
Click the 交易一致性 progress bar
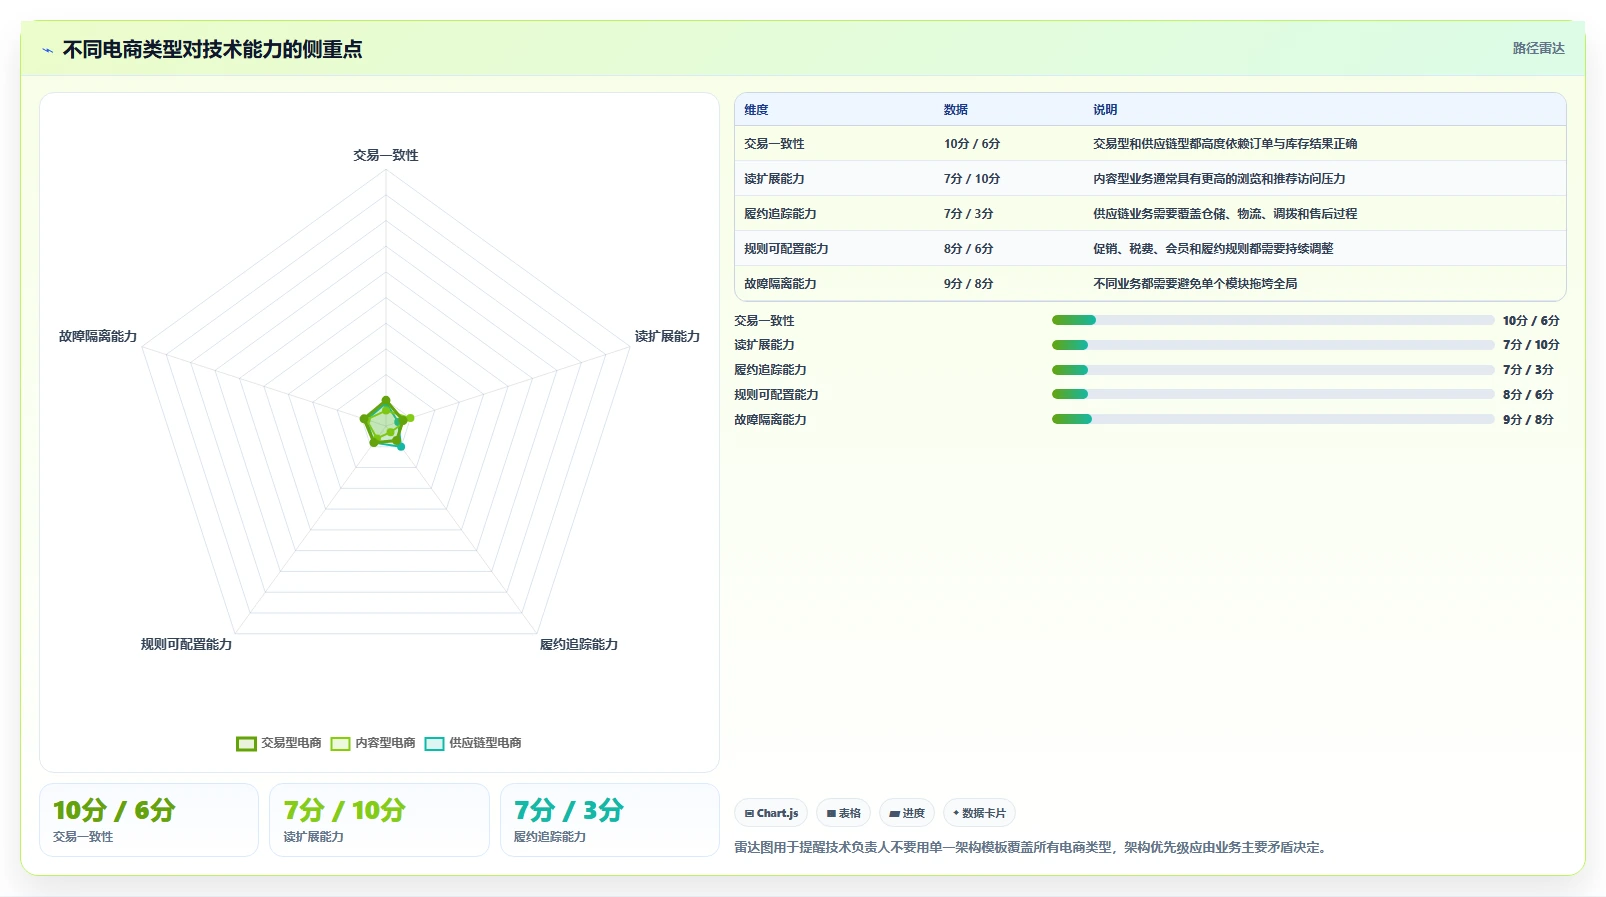coord(1273,320)
